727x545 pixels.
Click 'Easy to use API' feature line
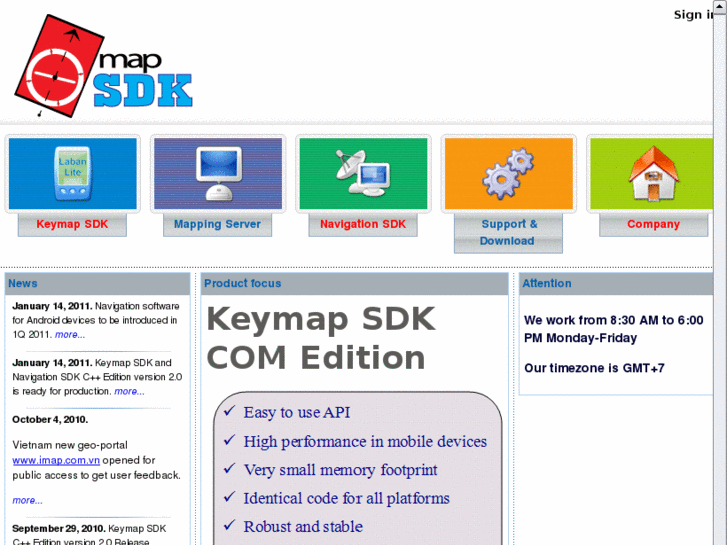click(x=297, y=412)
